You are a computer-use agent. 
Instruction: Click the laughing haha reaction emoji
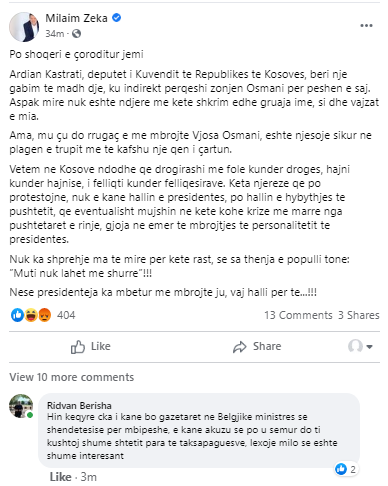31,315
